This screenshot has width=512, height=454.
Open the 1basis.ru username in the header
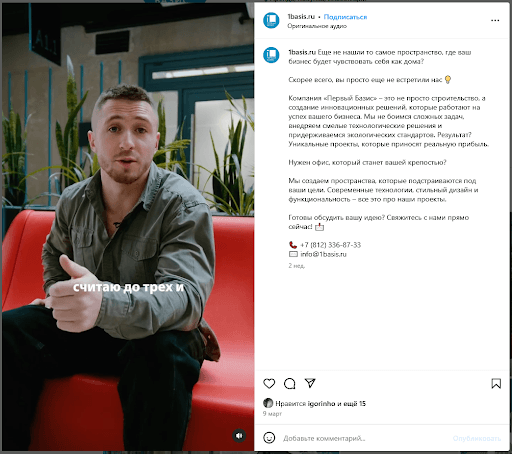click(301, 17)
